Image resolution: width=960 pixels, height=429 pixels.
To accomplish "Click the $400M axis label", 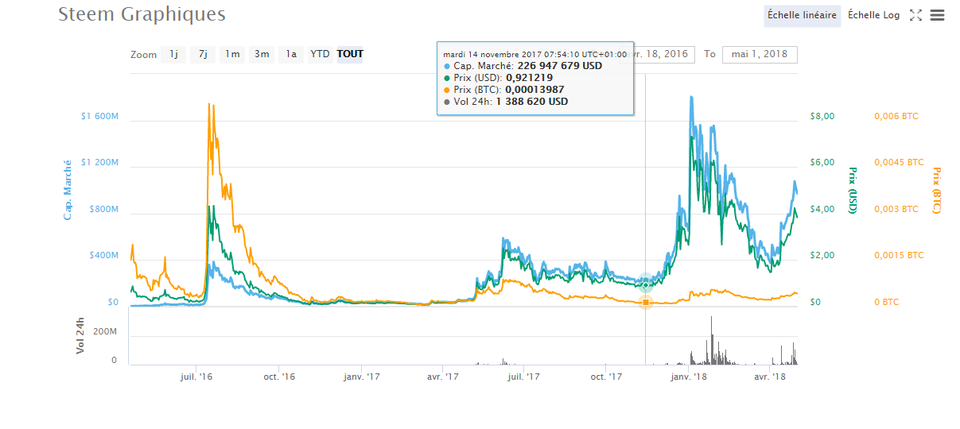I will pos(103,255).
